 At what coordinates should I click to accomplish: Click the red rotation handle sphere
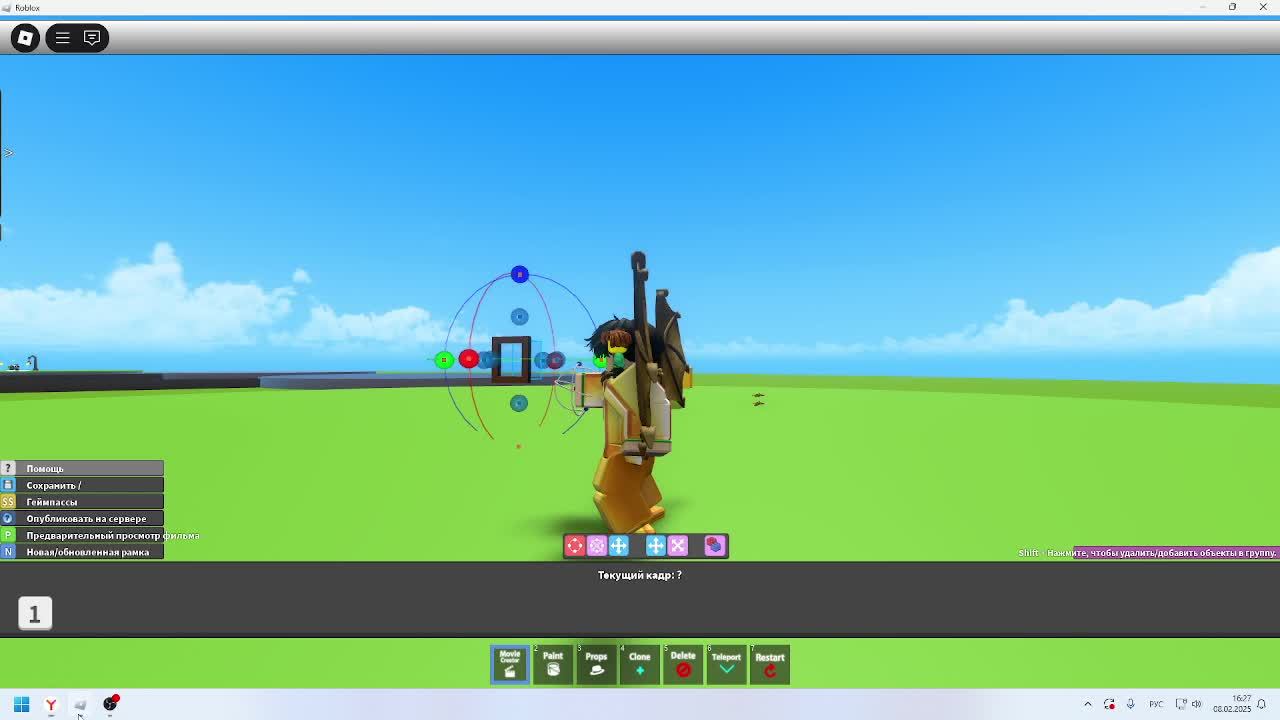[468, 359]
